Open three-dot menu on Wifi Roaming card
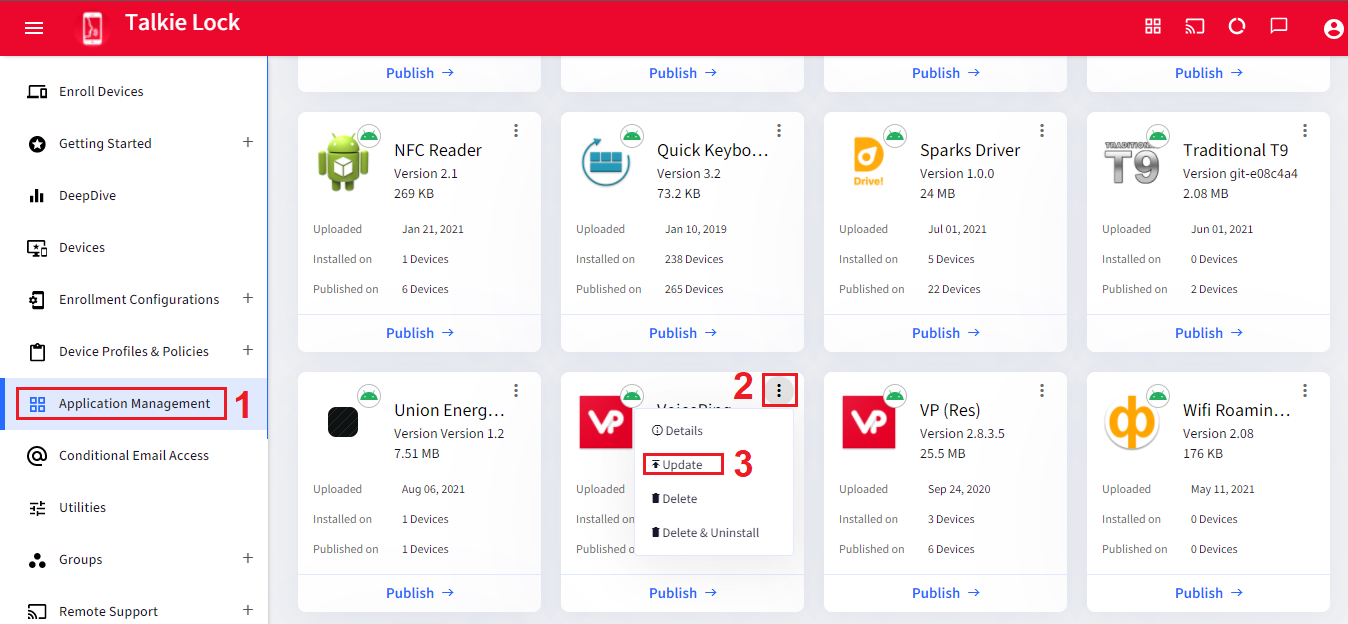 click(1305, 391)
